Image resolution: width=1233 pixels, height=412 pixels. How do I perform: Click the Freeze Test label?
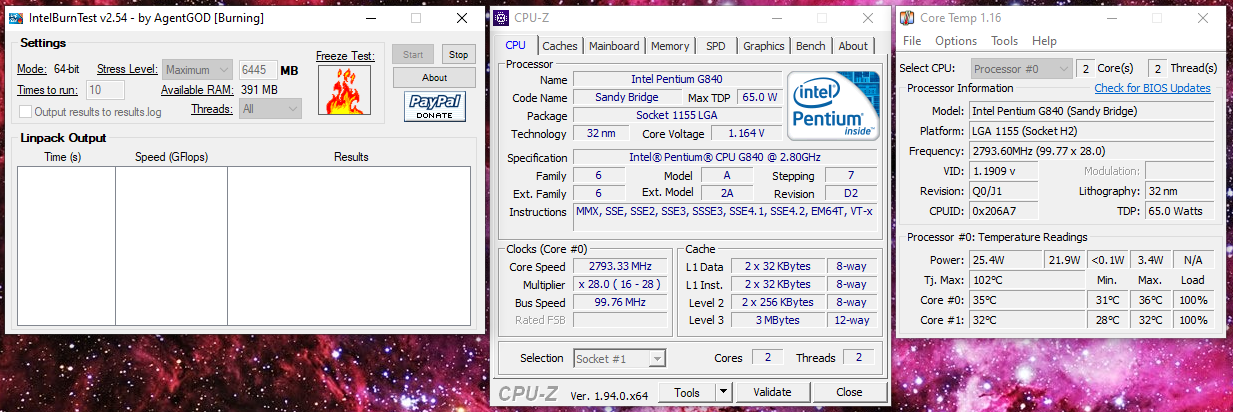pos(345,56)
